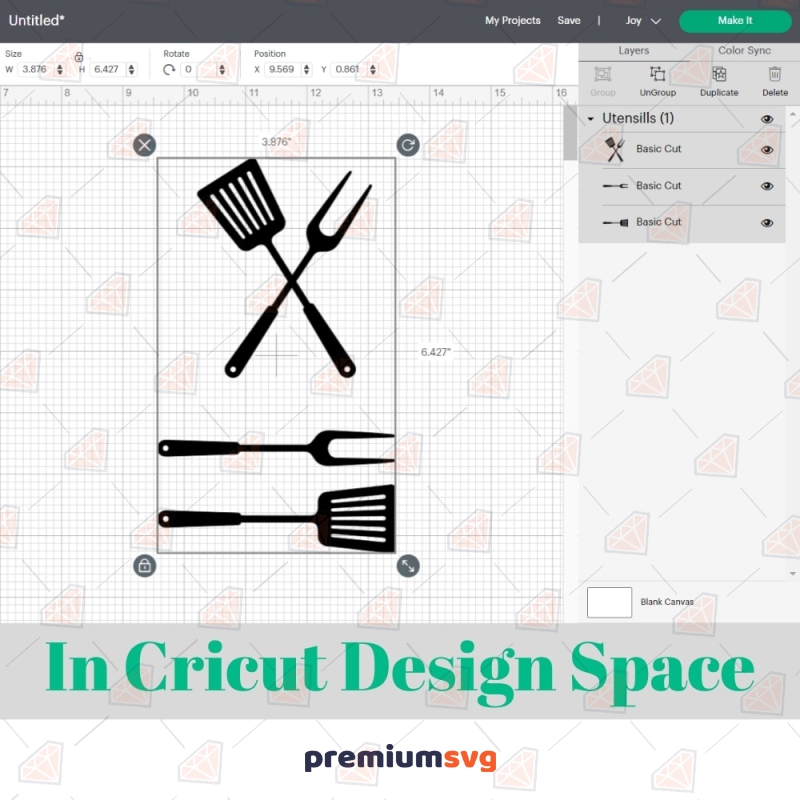The image size is (800, 800).
Task: Hide the Utensills group layer
Action: click(766, 118)
